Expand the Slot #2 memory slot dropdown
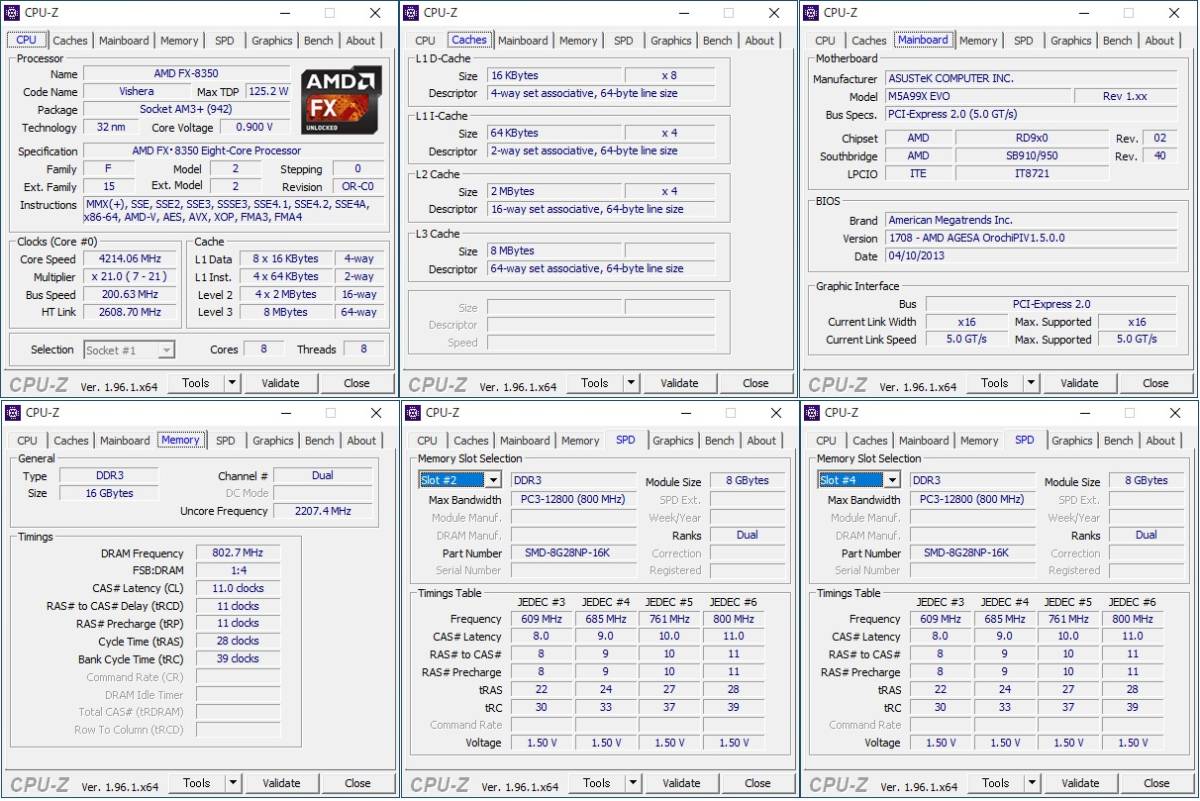The height and width of the screenshot is (801, 1200). (x=492, y=481)
